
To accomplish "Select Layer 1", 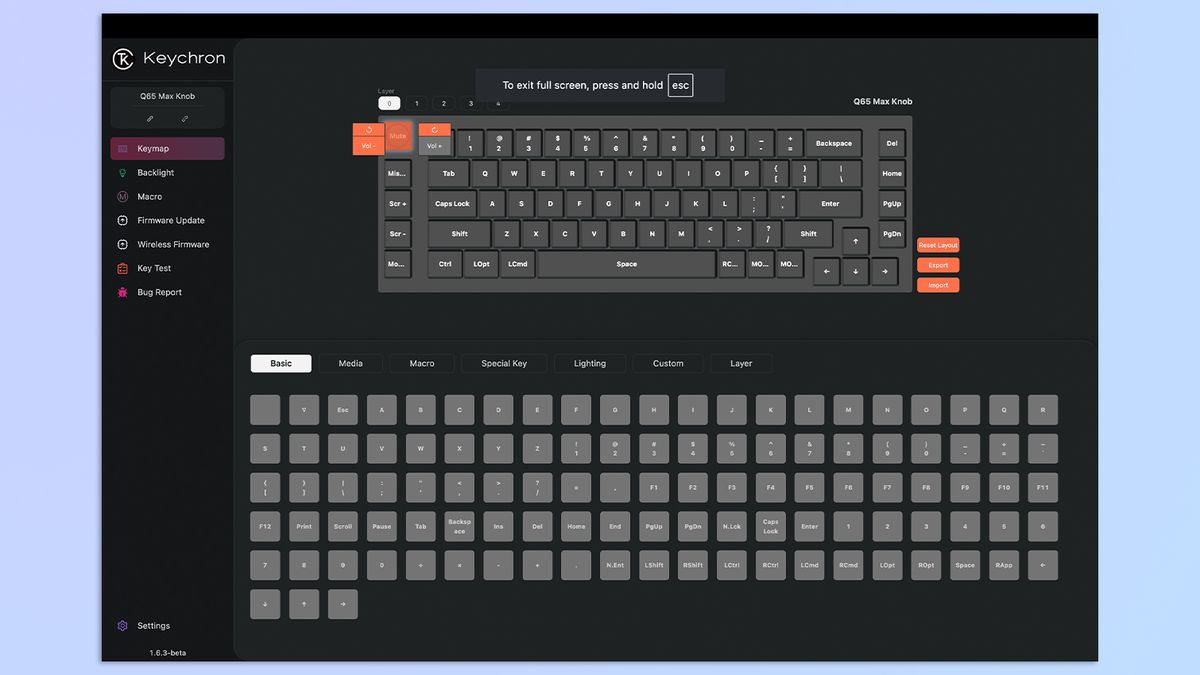I will pyautogui.click(x=416, y=103).
